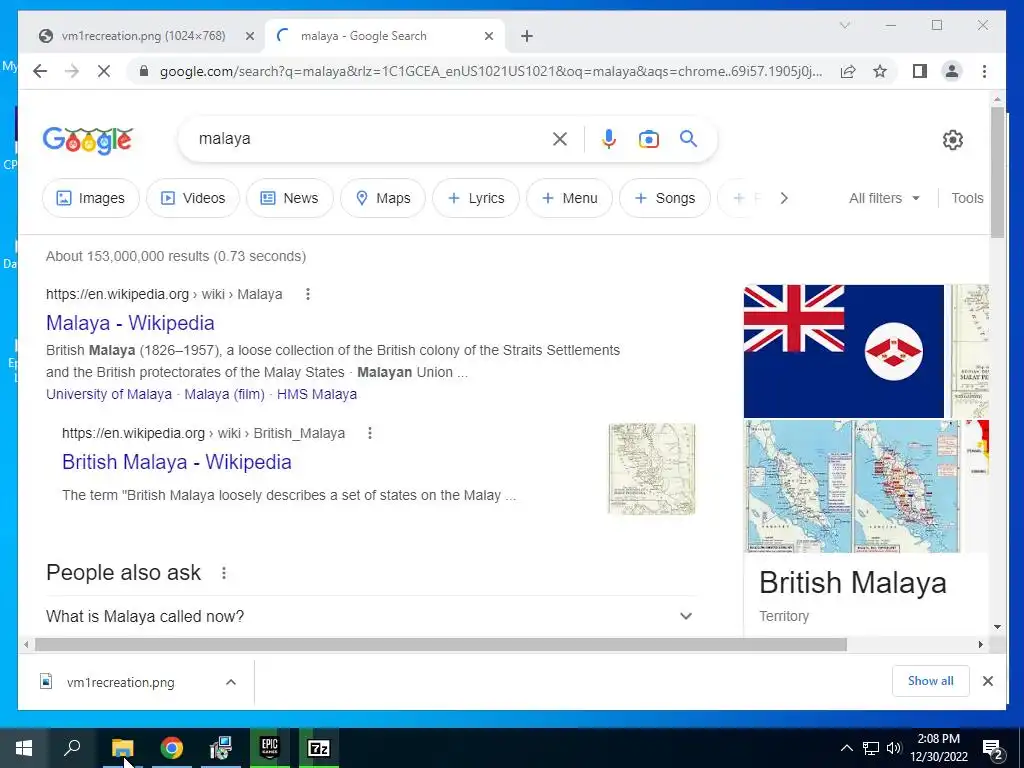This screenshot has width=1024, height=768.
Task: Add the Lyrics search refinement
Action: tap(476, 198)
